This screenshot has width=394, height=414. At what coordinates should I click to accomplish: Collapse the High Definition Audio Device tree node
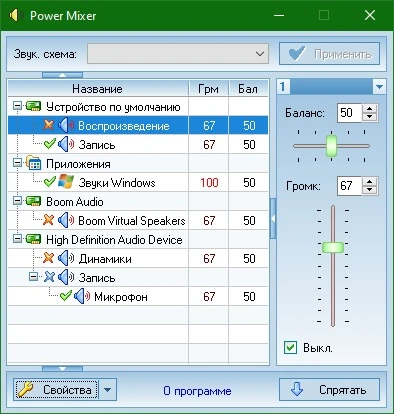pyautogui.click(x=17, y=239)
